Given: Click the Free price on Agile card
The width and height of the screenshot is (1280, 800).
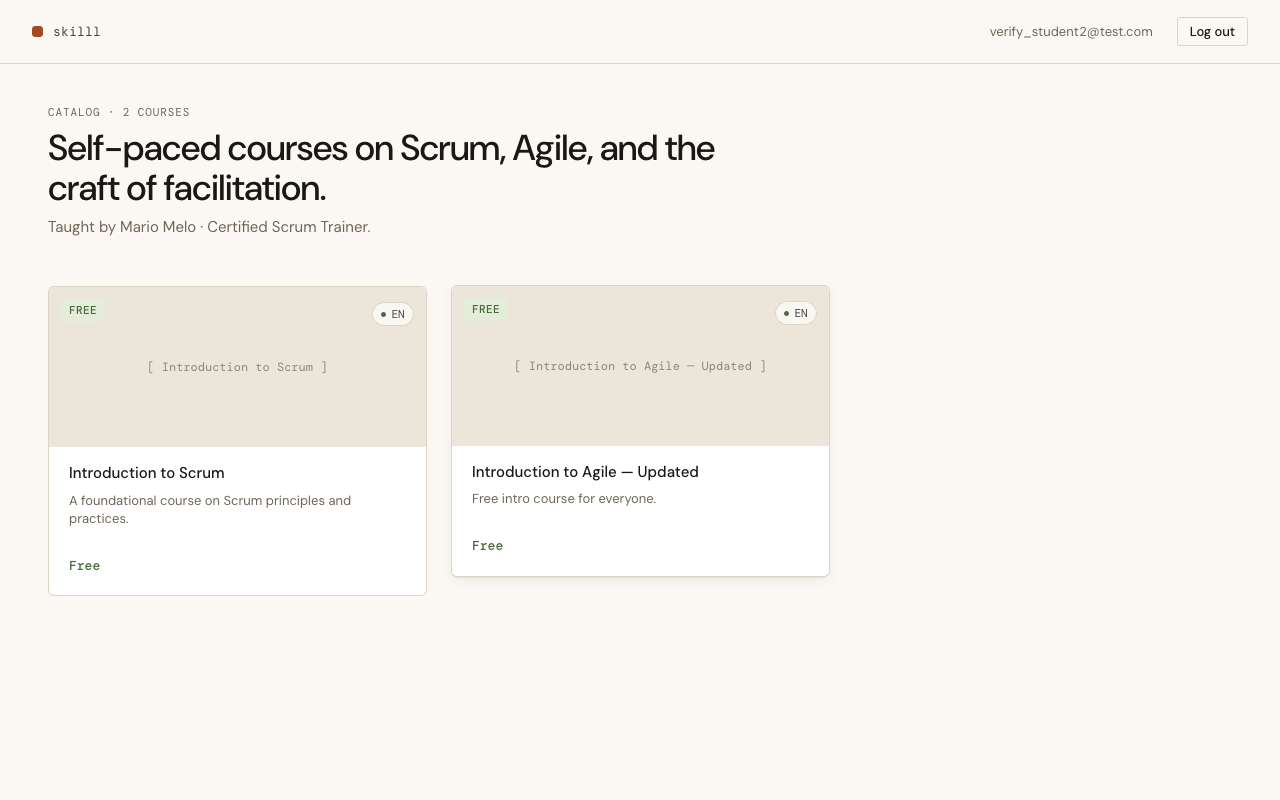Looking at the screenshot, I should pos(488,546).
